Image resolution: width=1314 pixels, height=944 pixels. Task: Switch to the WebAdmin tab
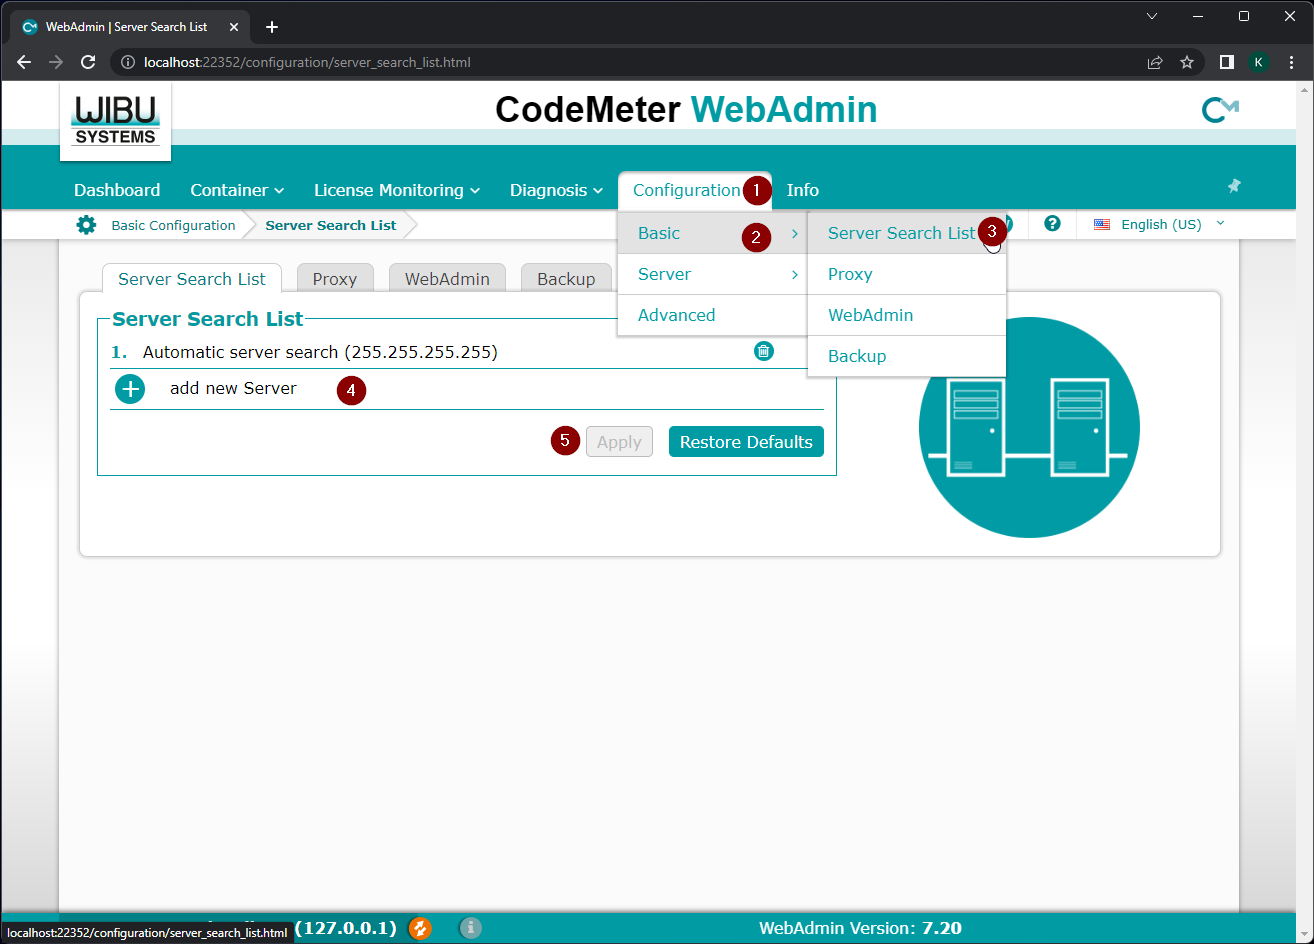[447, 279]
